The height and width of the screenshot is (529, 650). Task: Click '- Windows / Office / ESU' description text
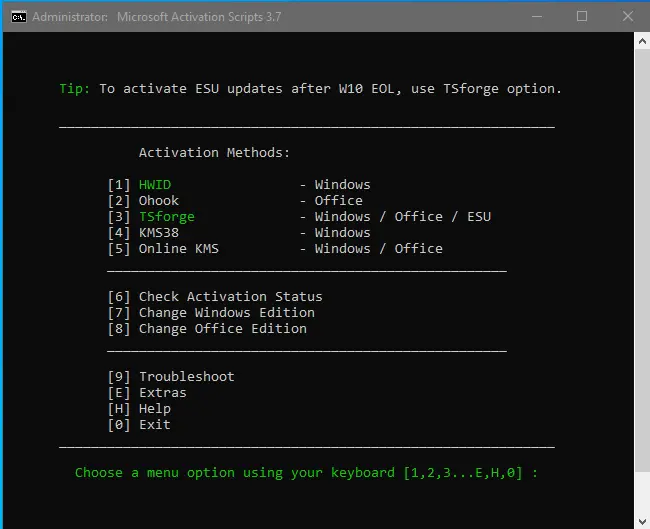tap(395, 216)
